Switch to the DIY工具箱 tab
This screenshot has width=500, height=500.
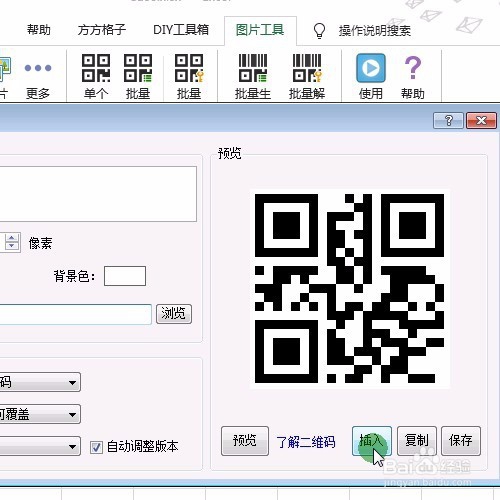point(181,30)
